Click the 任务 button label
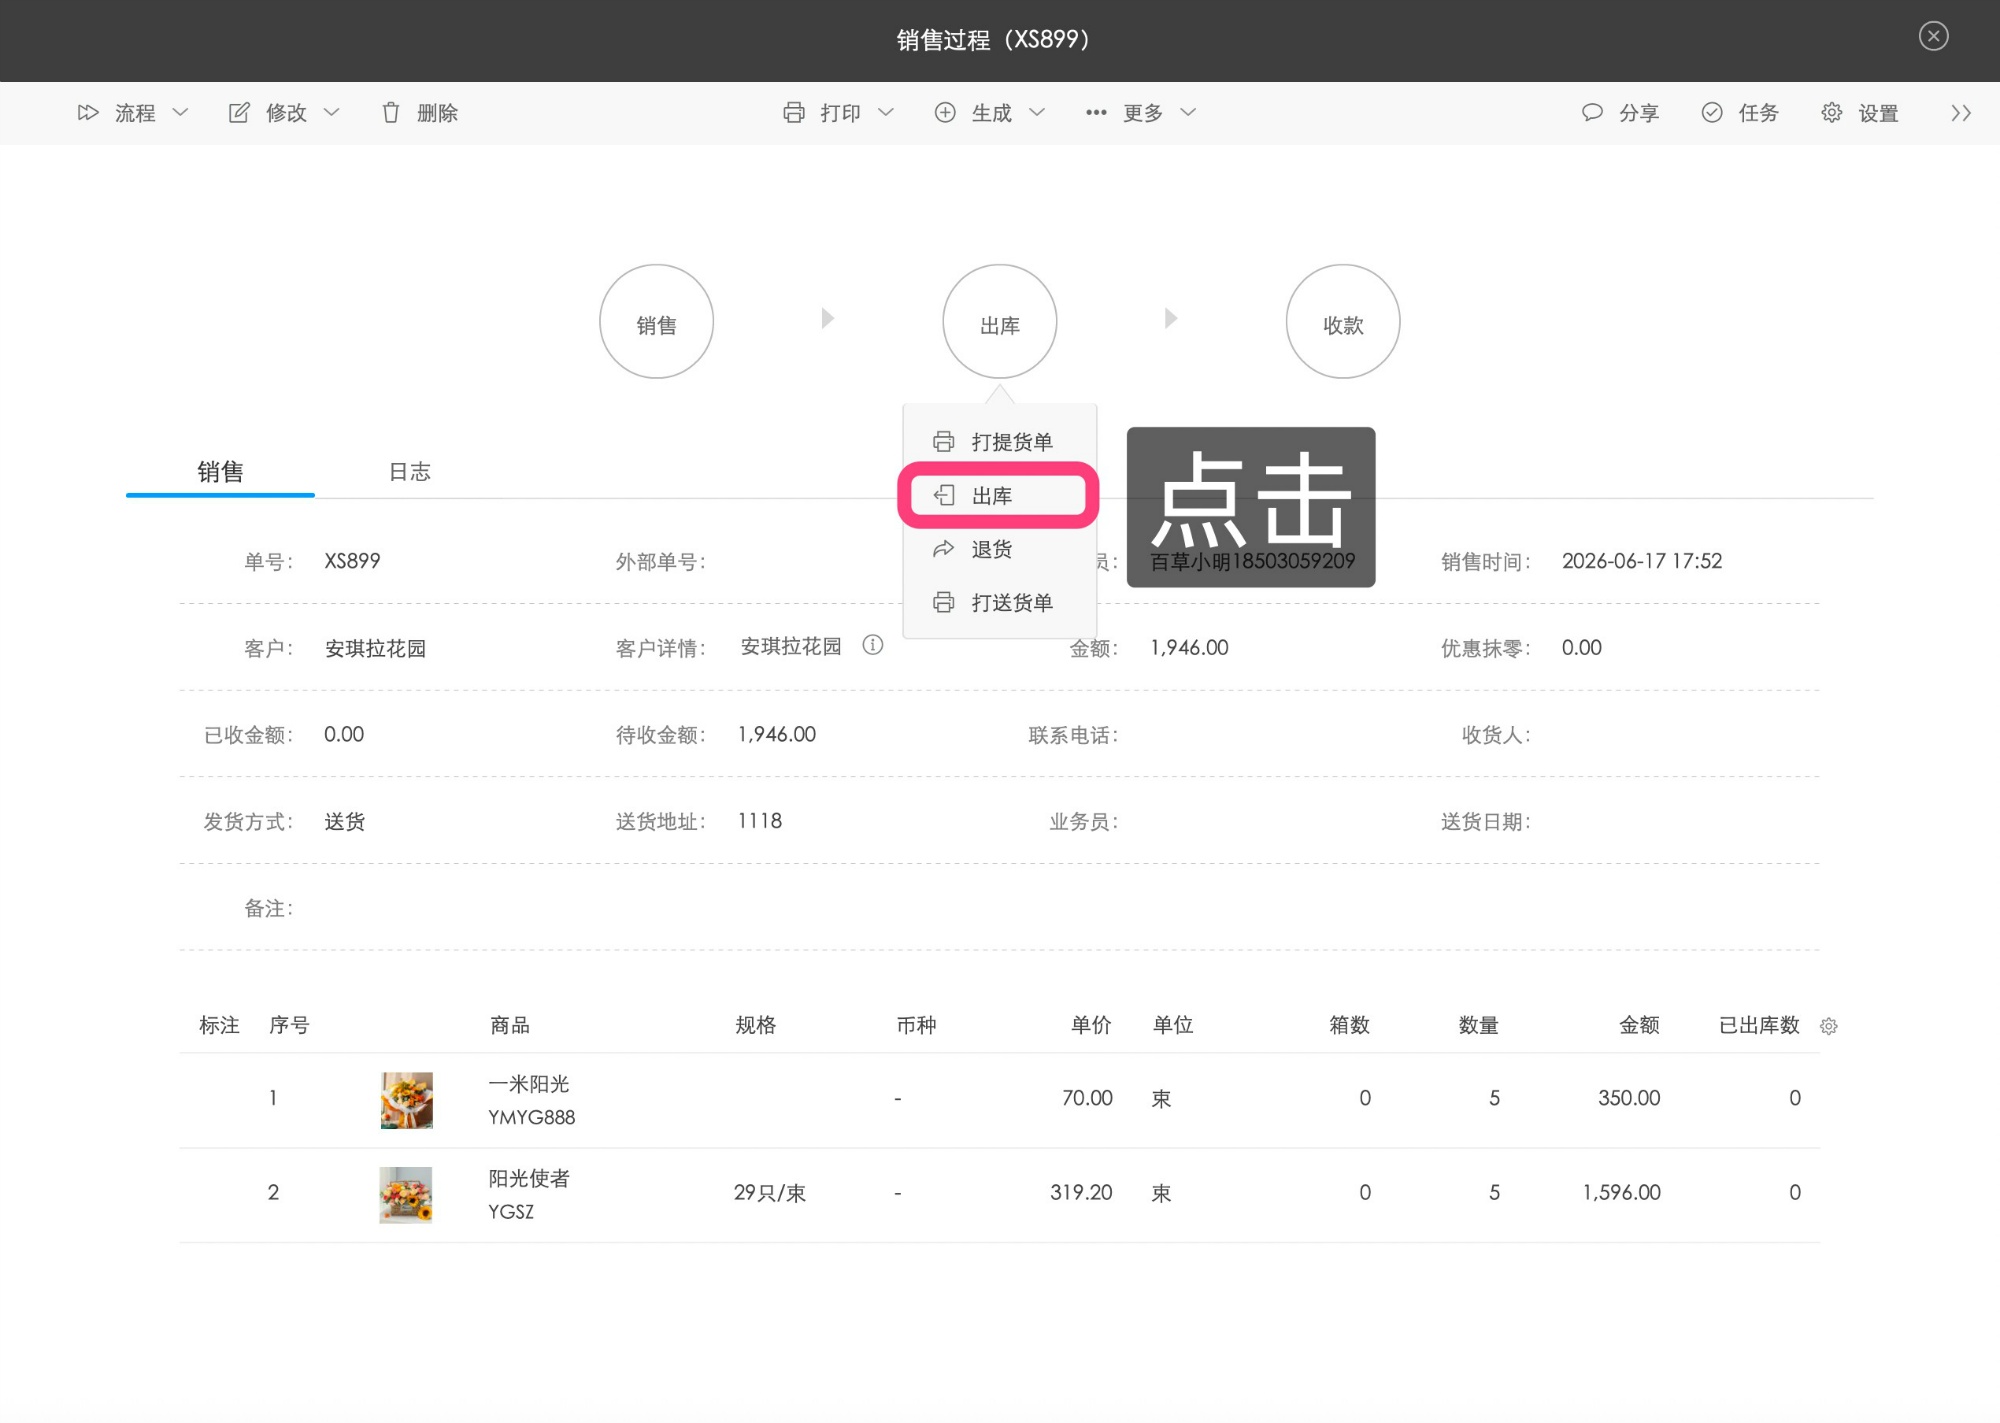This screenshot has height=1423, width=2000. tap(1759, 113)
